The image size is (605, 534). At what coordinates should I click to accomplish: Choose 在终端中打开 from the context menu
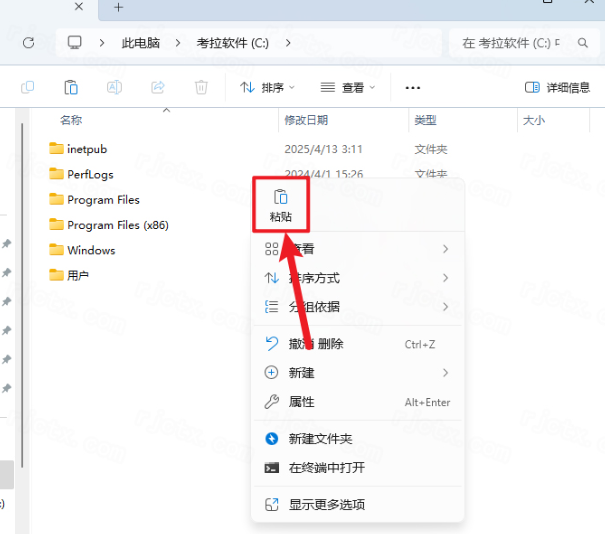(x=326, y=468)
